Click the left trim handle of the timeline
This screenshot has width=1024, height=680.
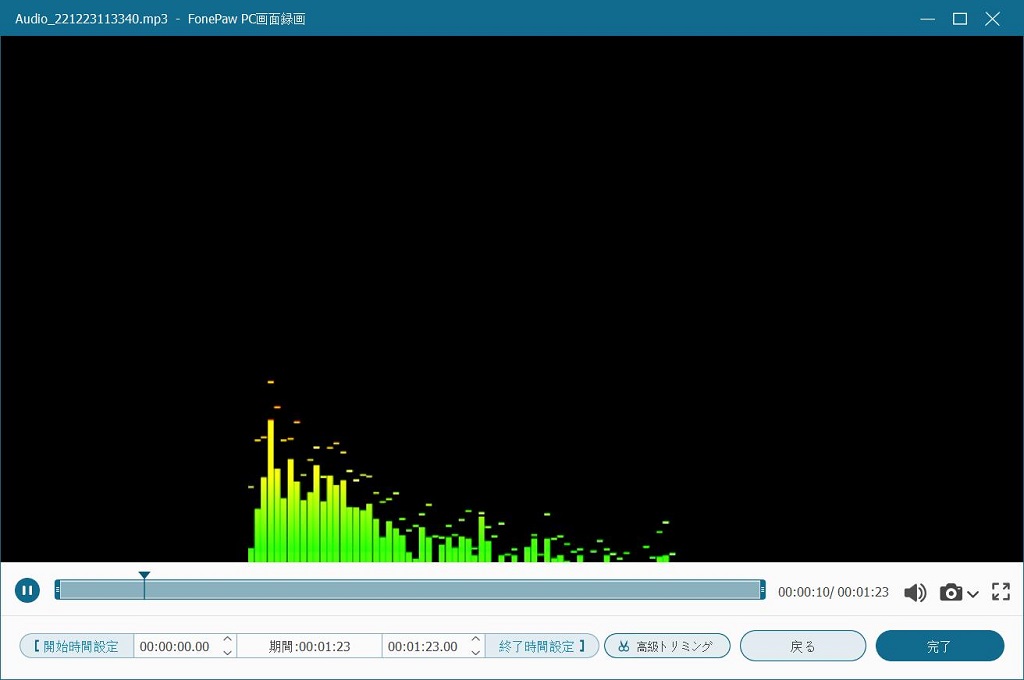tap(58, 590)
